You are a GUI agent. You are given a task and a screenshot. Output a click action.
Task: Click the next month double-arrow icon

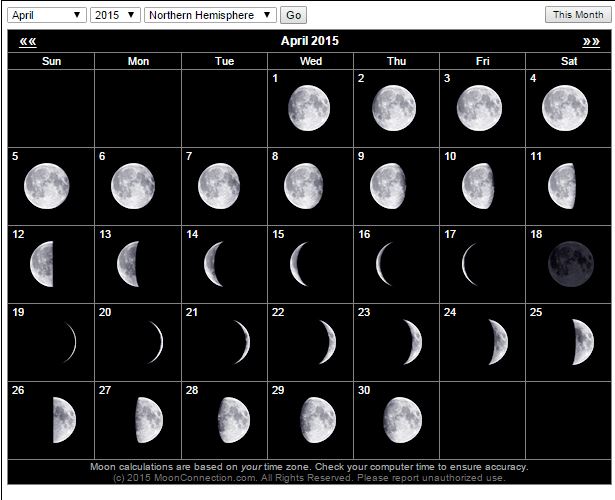pos(591,41)
